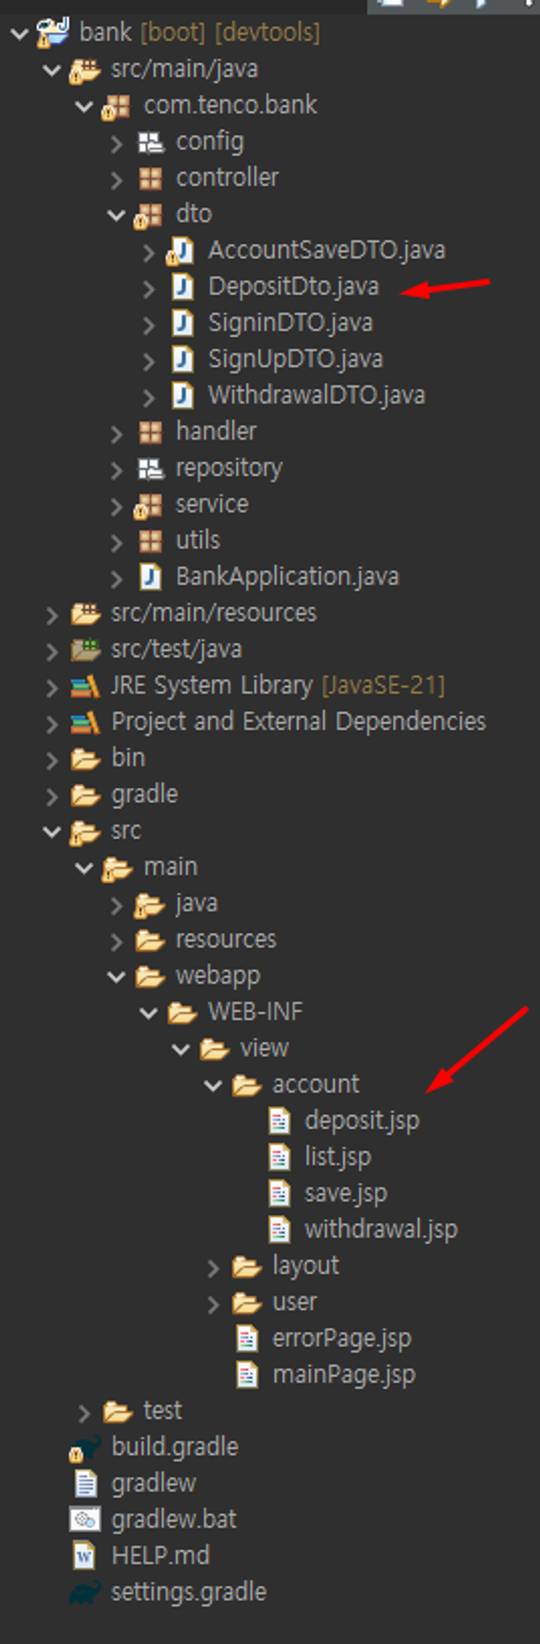Viewport: 540px width, 1644px height.
Task: Click the controller package icon
Action: tap(150, 178)
